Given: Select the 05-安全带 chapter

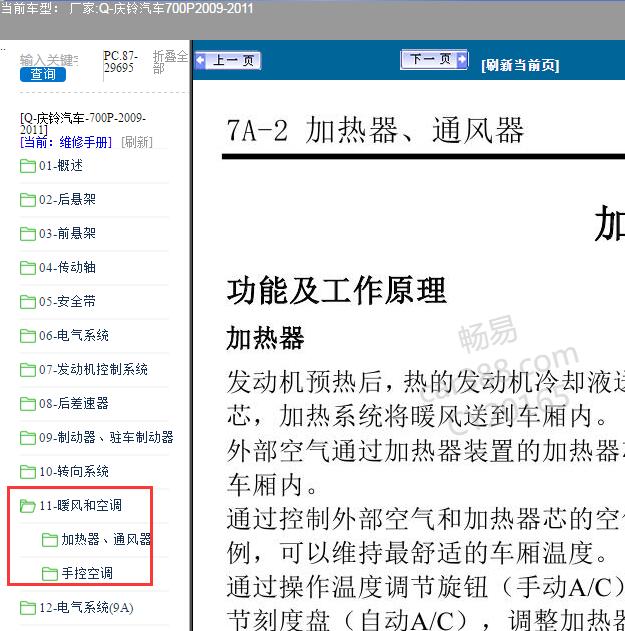Looking at the screenshot, I should pyautogui.click(x=68, y=301).
